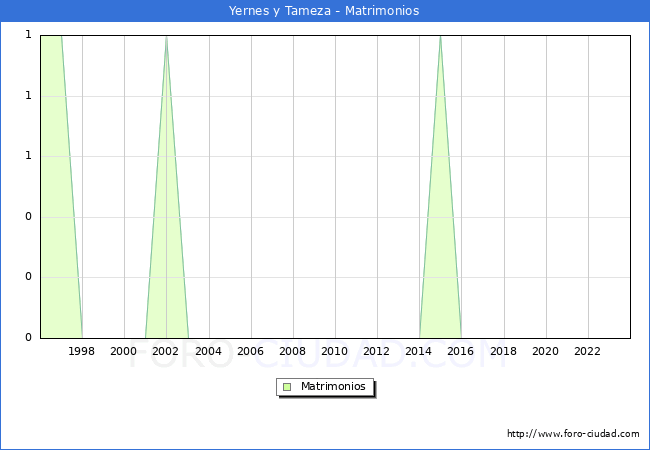The image size is (650, 450).
Task: Select the 2020 x-axis label
Action: (x=546, y=351)
